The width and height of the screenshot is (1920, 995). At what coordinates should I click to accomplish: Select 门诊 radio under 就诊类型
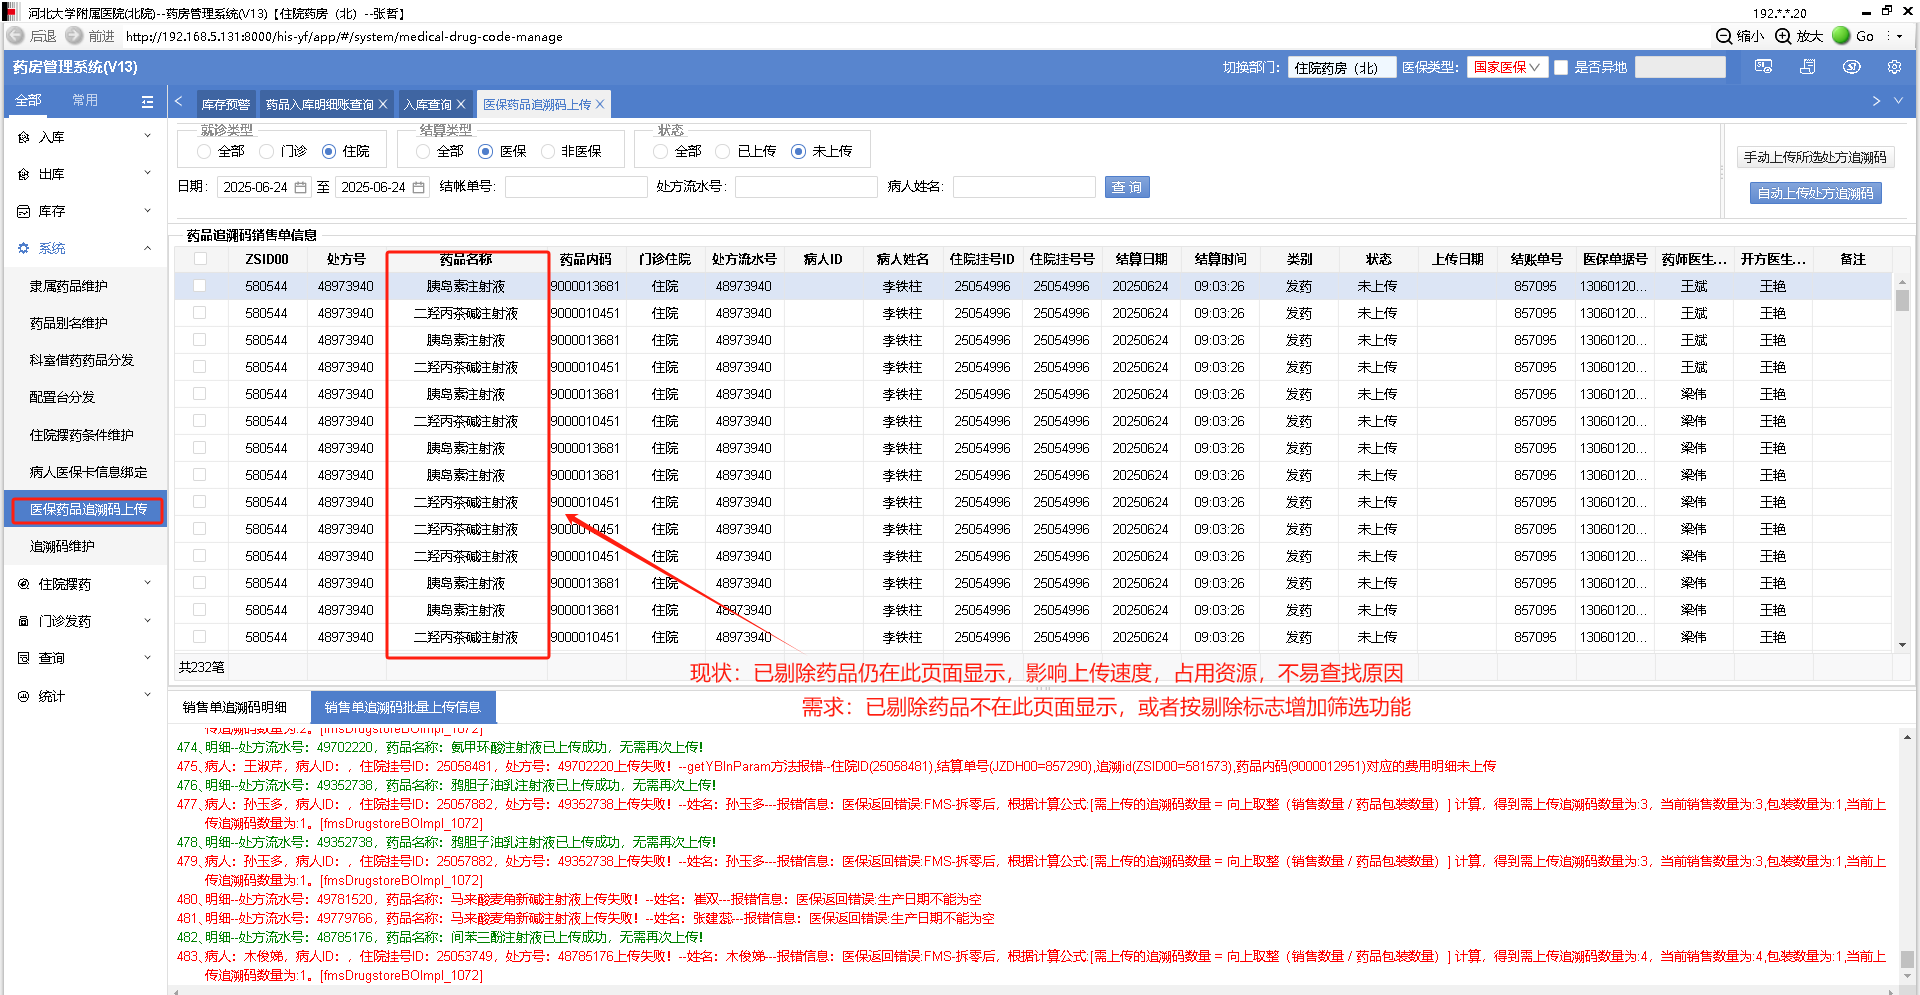click(266, 151)
